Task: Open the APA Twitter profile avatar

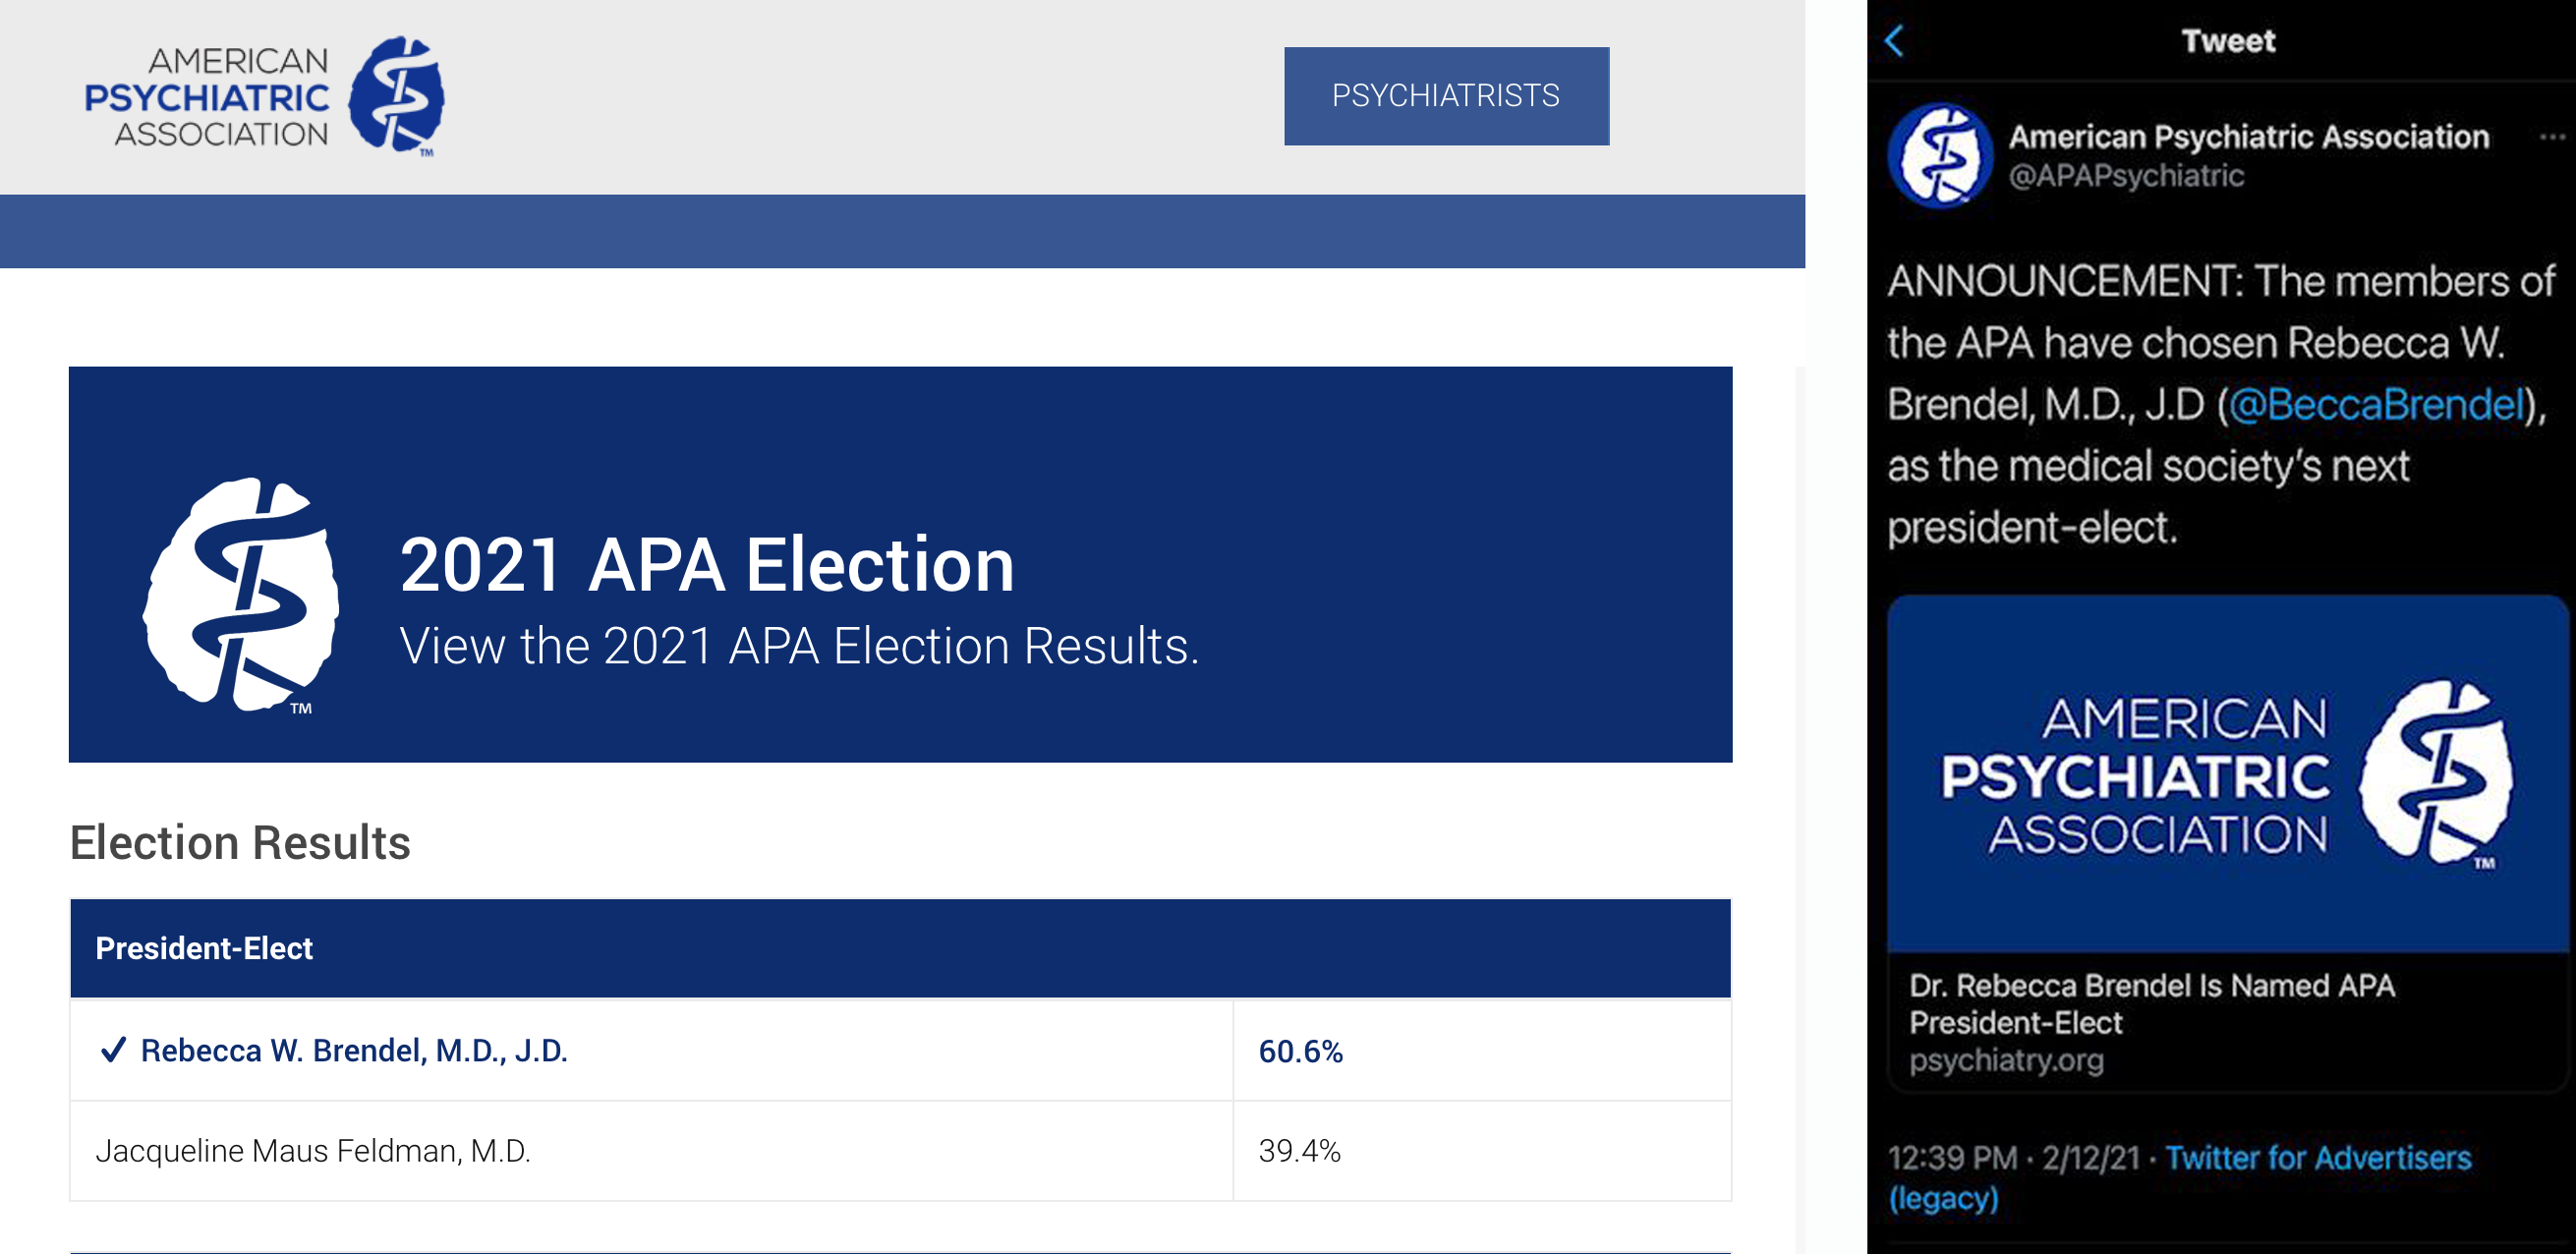Action: (1940, 157)
